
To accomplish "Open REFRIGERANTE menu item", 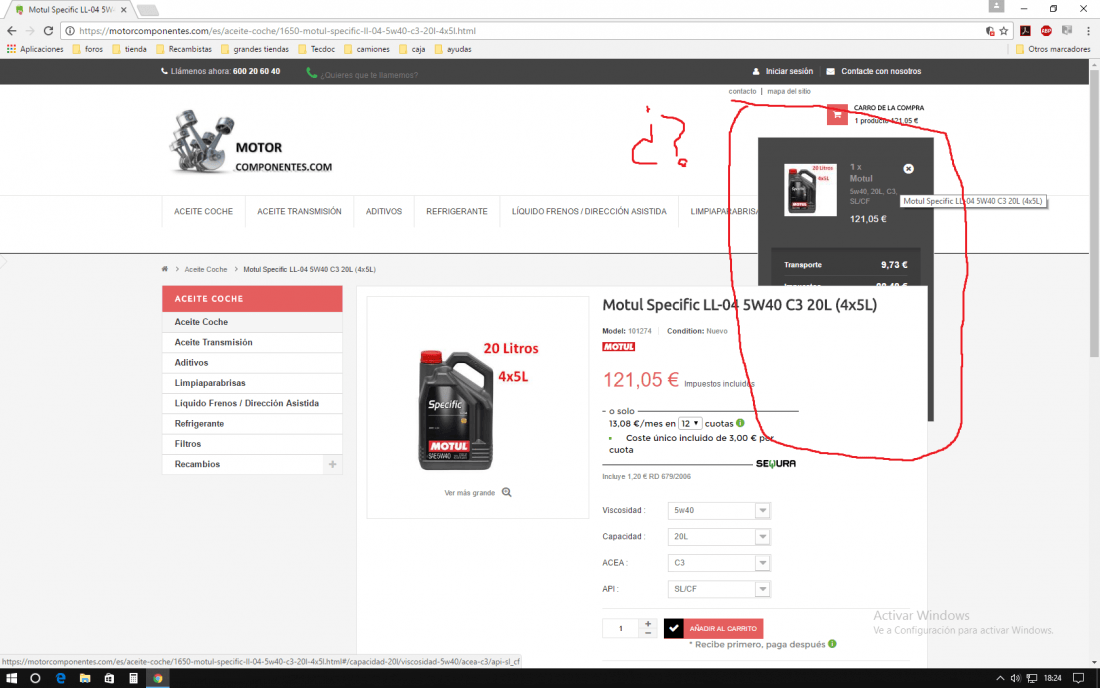I will 457,211.
